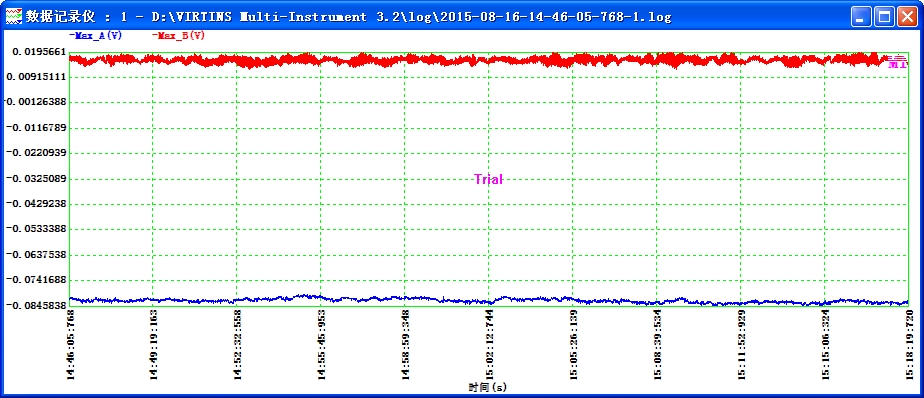This screenshot has width=924, height=398.
Task: Click the -0.0845838 bottom y-axis value
Action: (x=37, y=305)
